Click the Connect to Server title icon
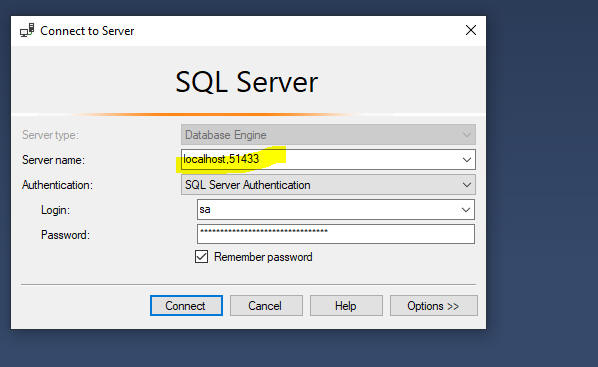This screenshot has height=367, width=598. [x=27, y=31]
